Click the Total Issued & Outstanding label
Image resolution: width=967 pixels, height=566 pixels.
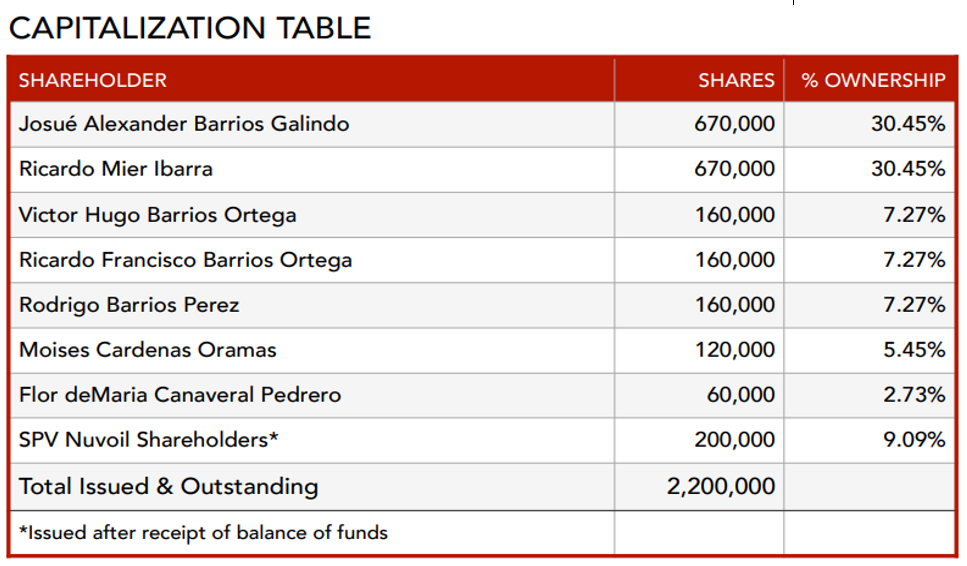168,487
